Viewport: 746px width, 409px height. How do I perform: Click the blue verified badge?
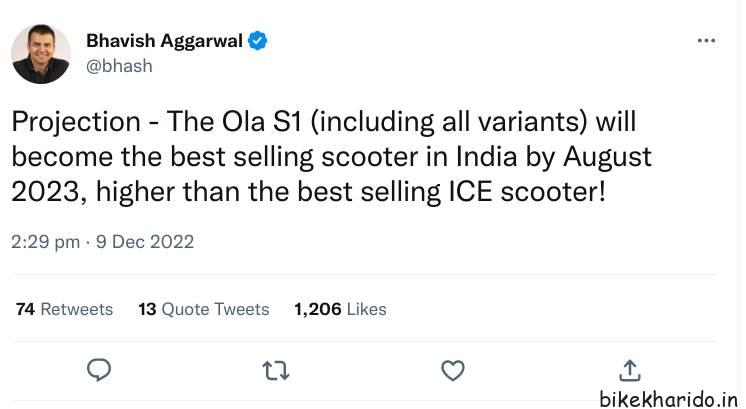(258, 41)
